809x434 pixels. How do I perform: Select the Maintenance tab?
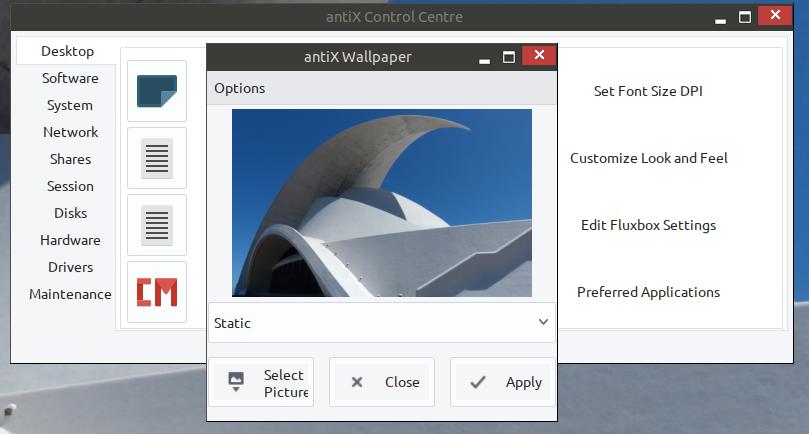pos(70,294)
